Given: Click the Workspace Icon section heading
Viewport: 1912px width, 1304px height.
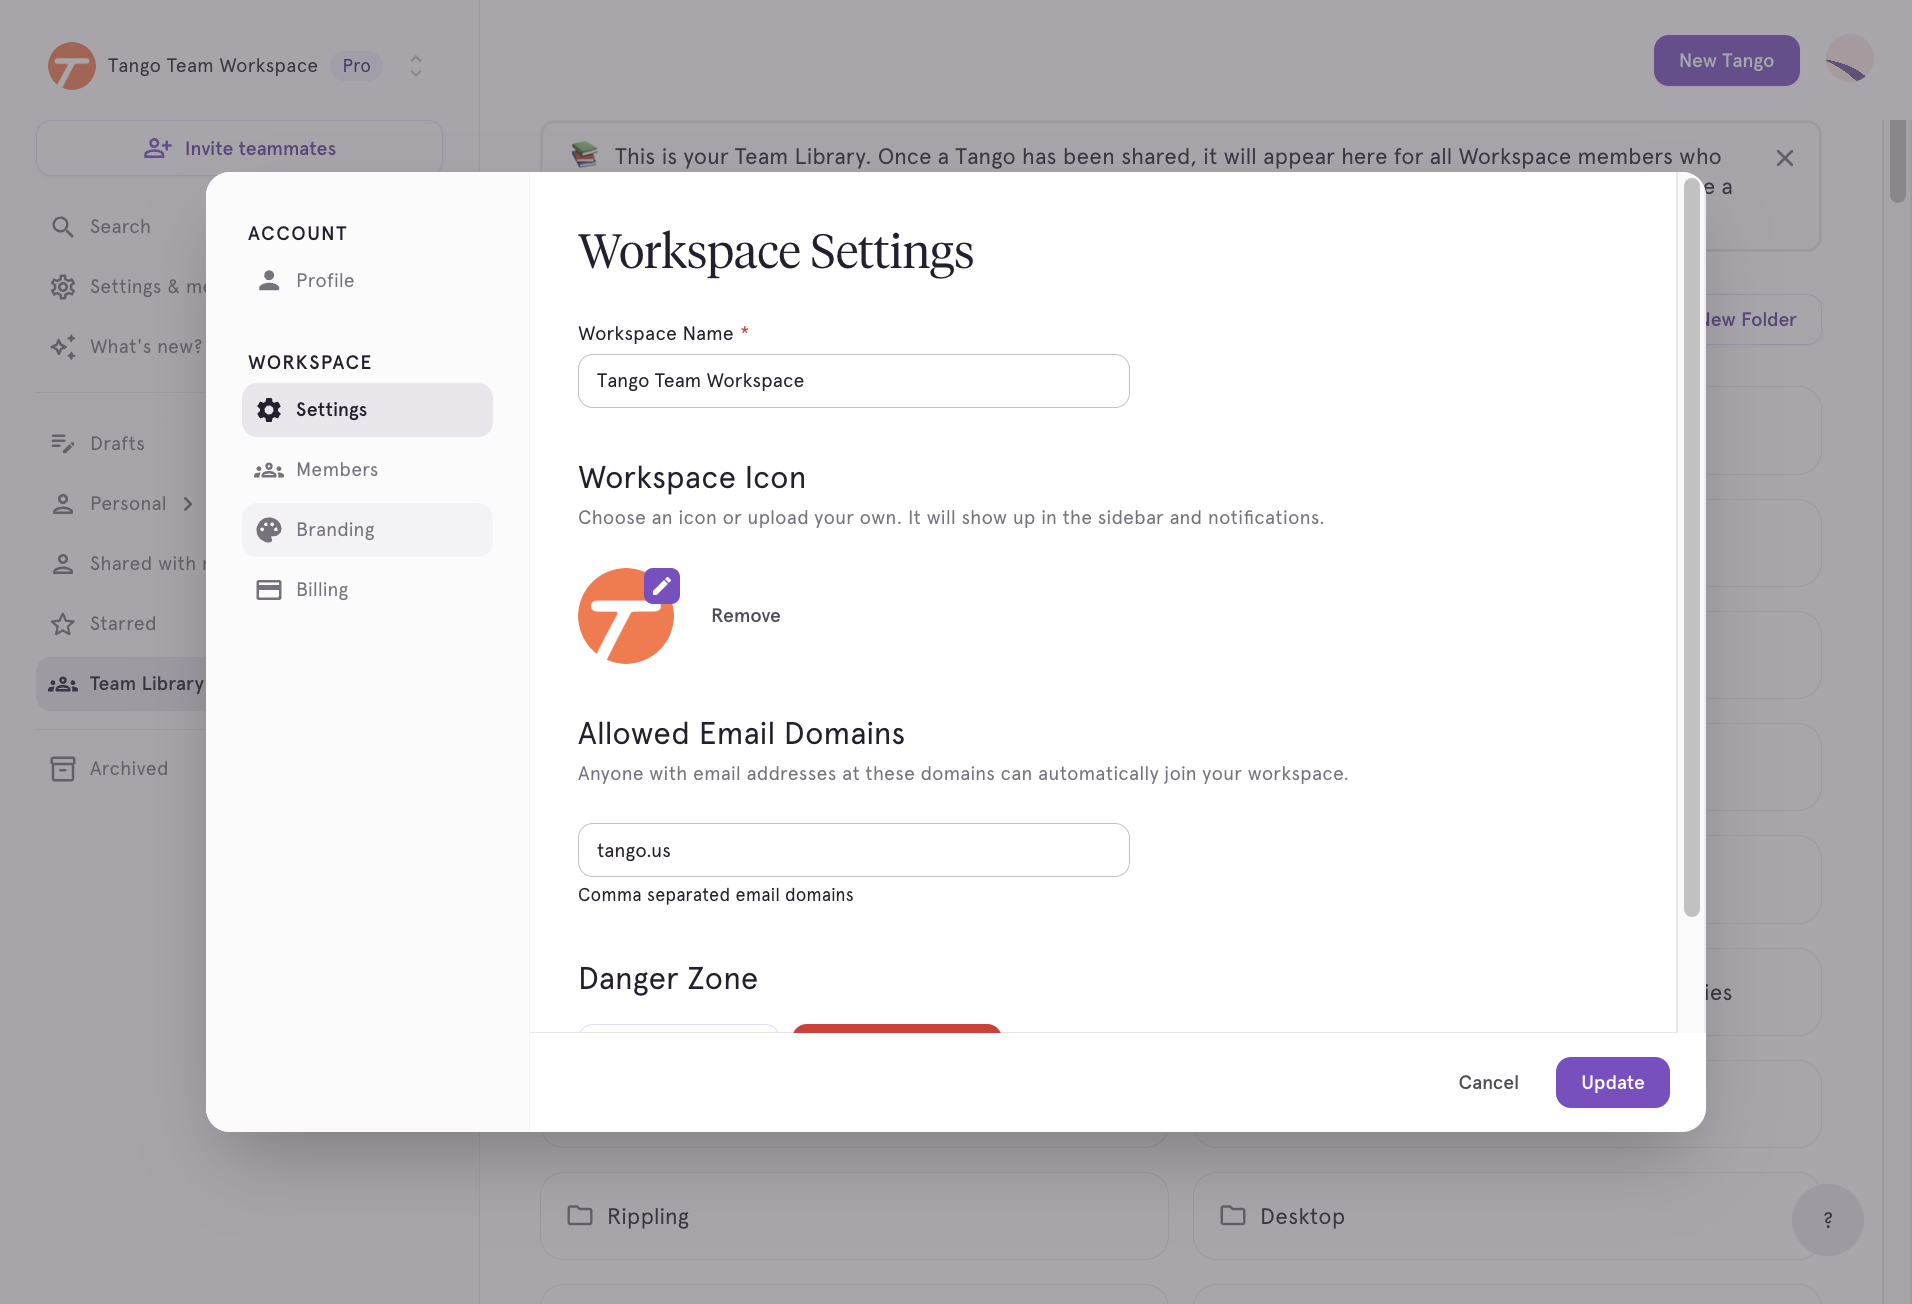Looking at the screenshot, I should [692, 478].
